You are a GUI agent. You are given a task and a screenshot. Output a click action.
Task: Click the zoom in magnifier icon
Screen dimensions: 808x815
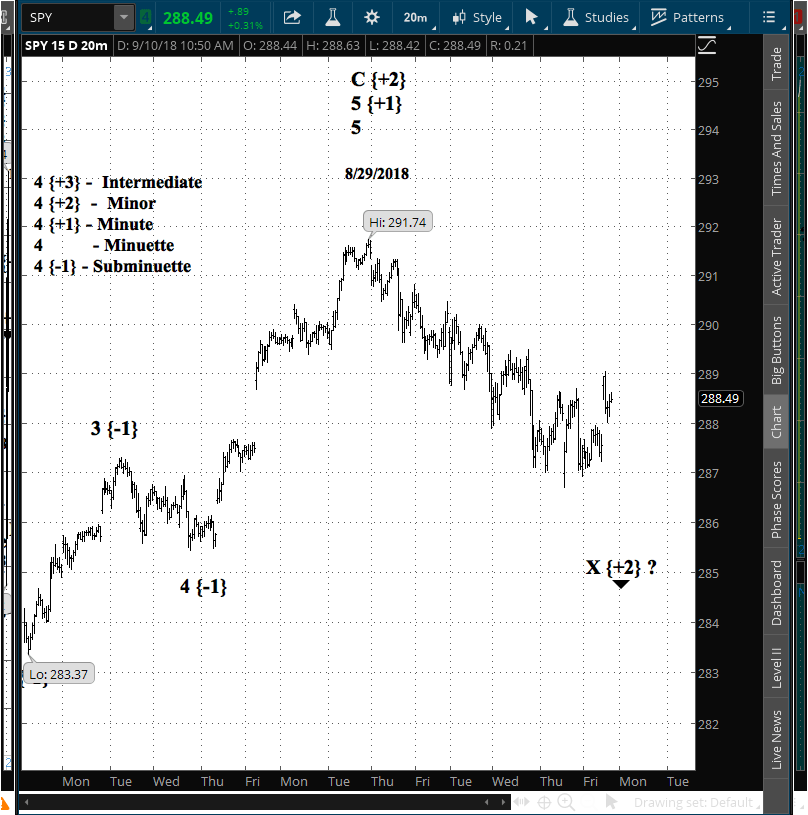click(x=566, y=802)
